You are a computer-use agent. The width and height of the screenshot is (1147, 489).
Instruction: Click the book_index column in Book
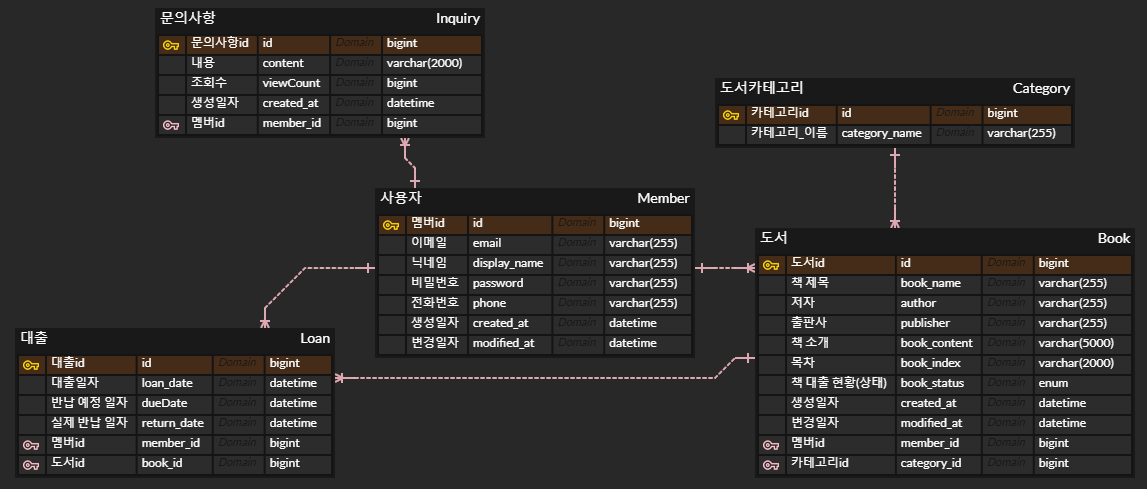(939, 363)
